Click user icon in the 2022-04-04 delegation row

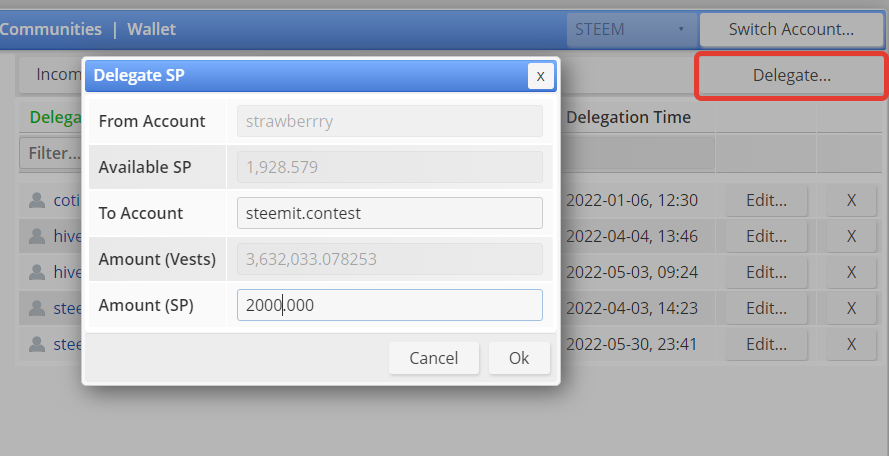38,236
